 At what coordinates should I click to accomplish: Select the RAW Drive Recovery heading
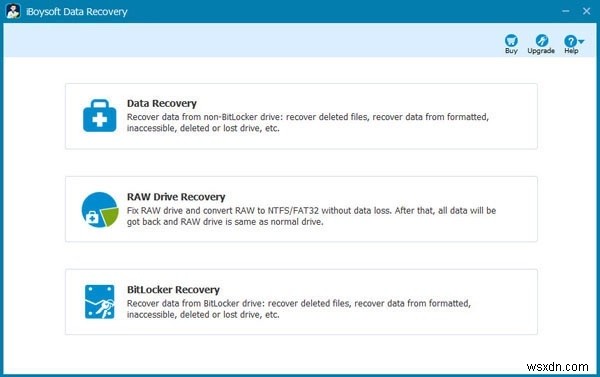coord(176,197)
